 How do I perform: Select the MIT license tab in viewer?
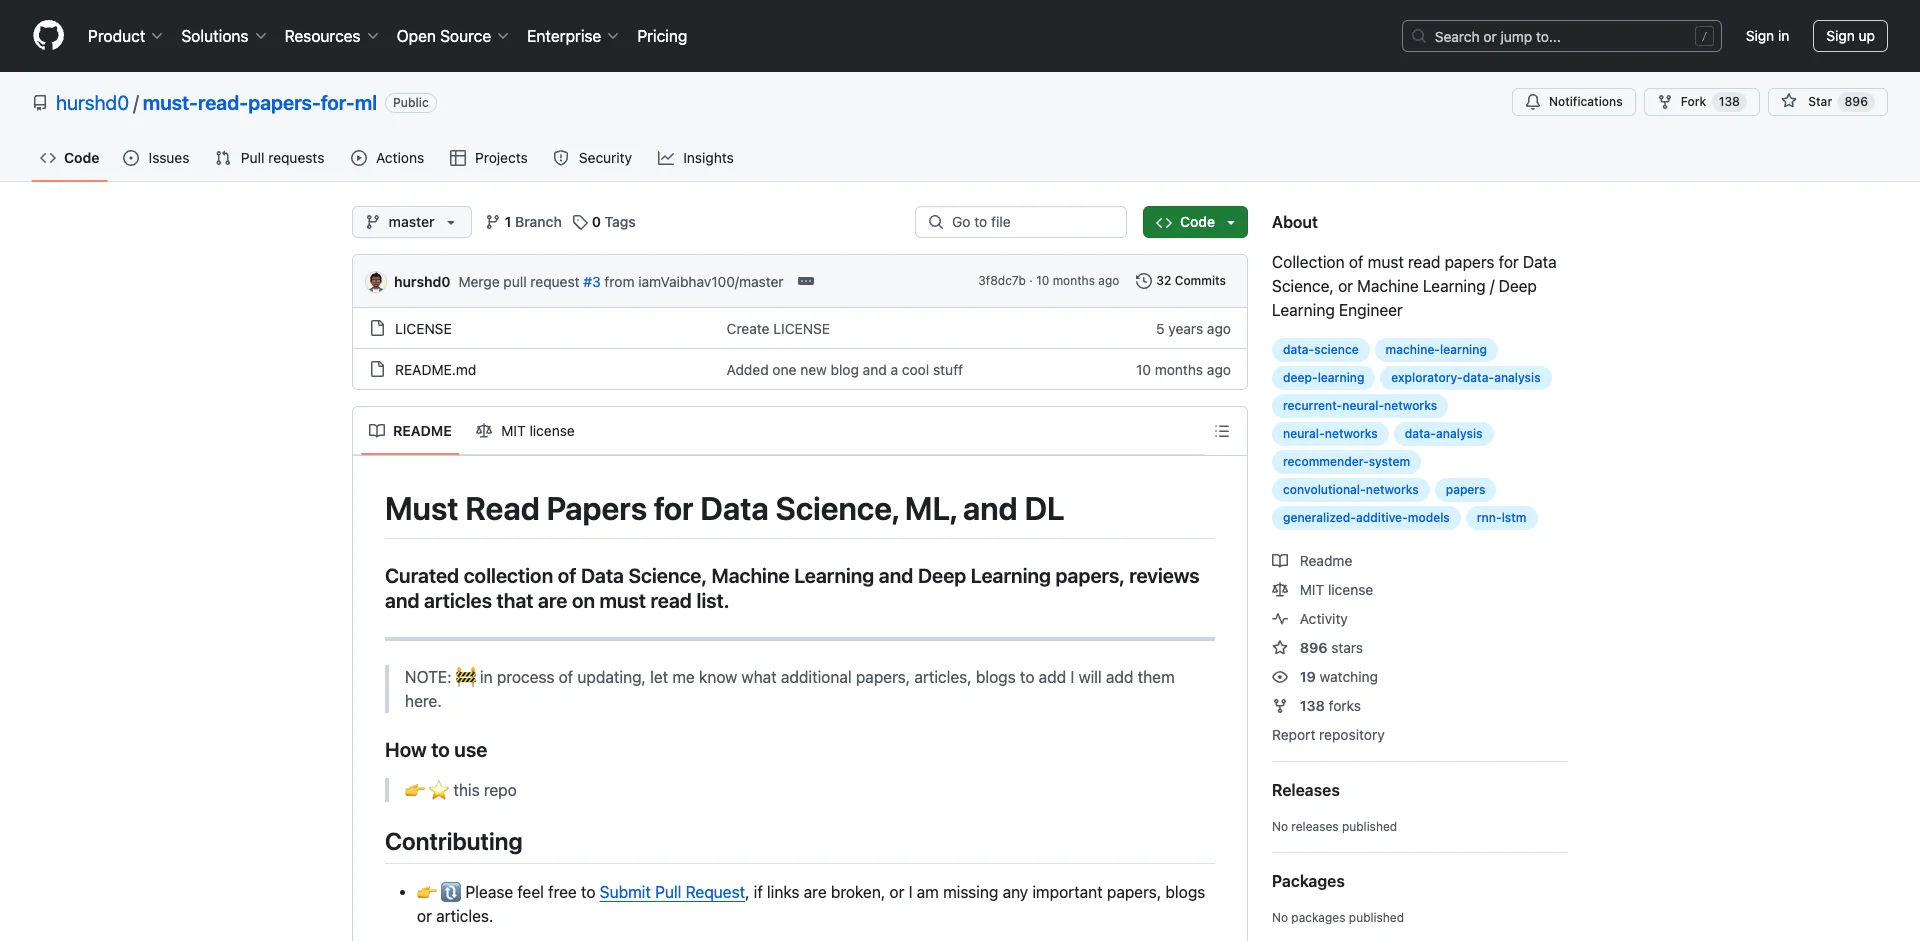(525, 431)
